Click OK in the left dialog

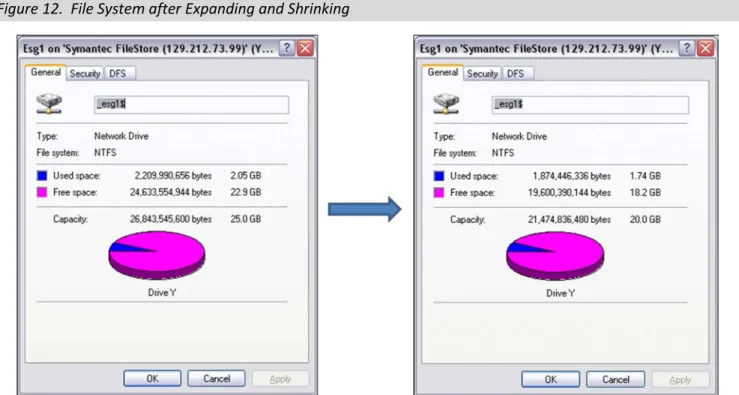click(152, 379)
